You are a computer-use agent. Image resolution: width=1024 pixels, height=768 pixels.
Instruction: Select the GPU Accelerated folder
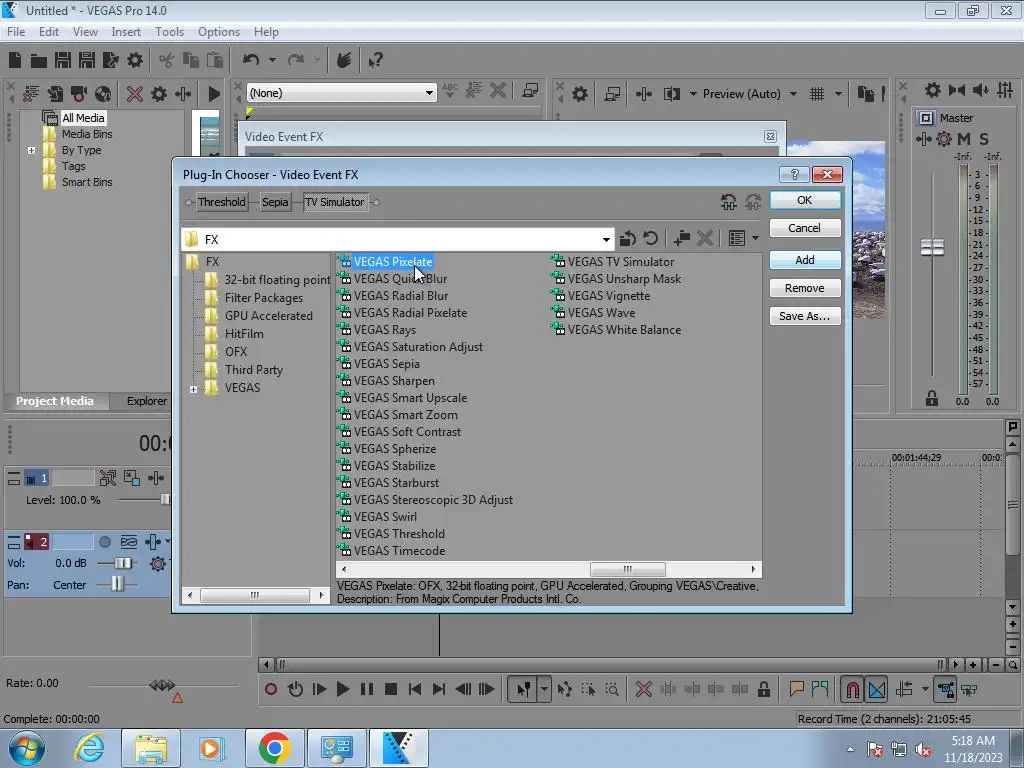[x=268, y=315]
